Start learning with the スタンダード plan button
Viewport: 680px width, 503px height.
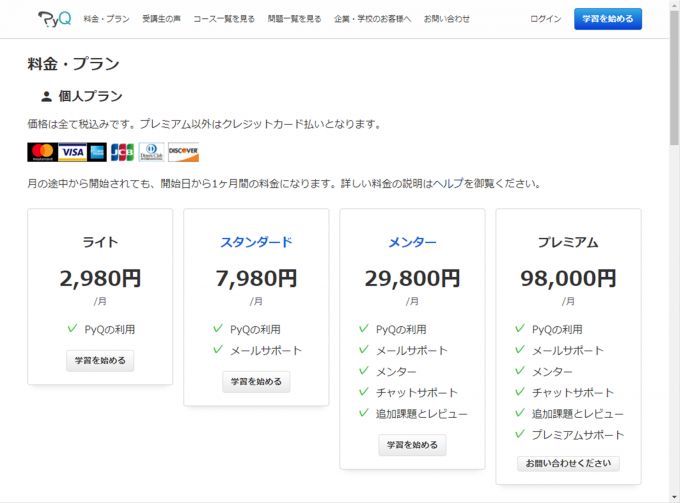coord(256,382)
